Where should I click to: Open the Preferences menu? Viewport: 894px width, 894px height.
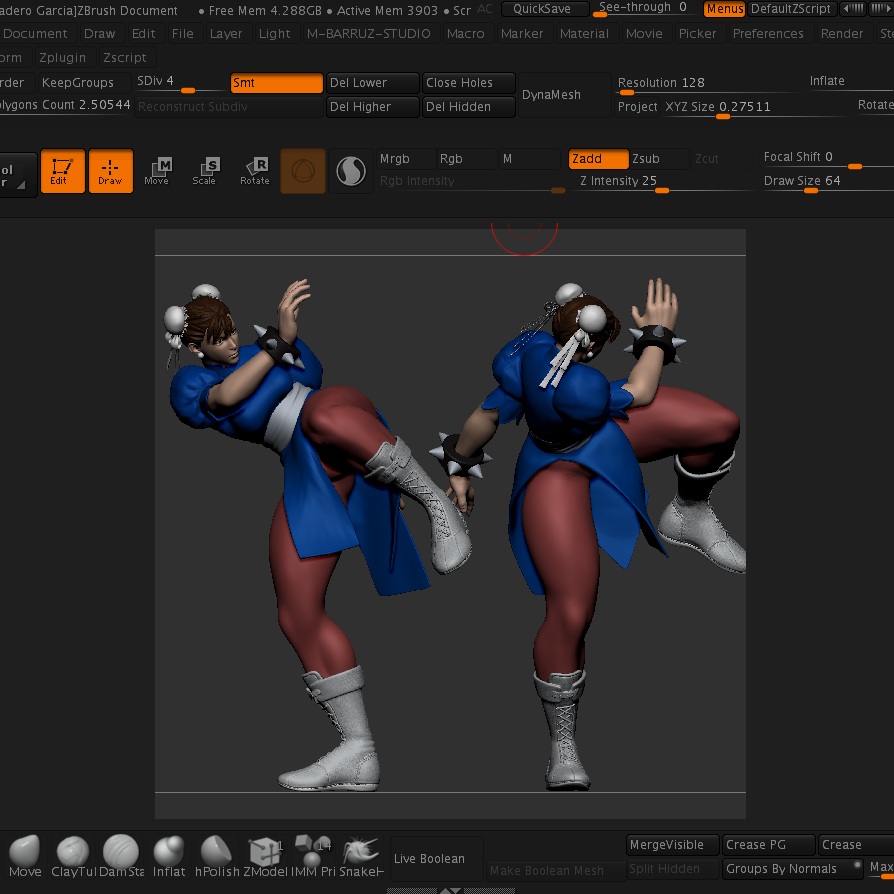pyautogui.click(x=768, y=34)
